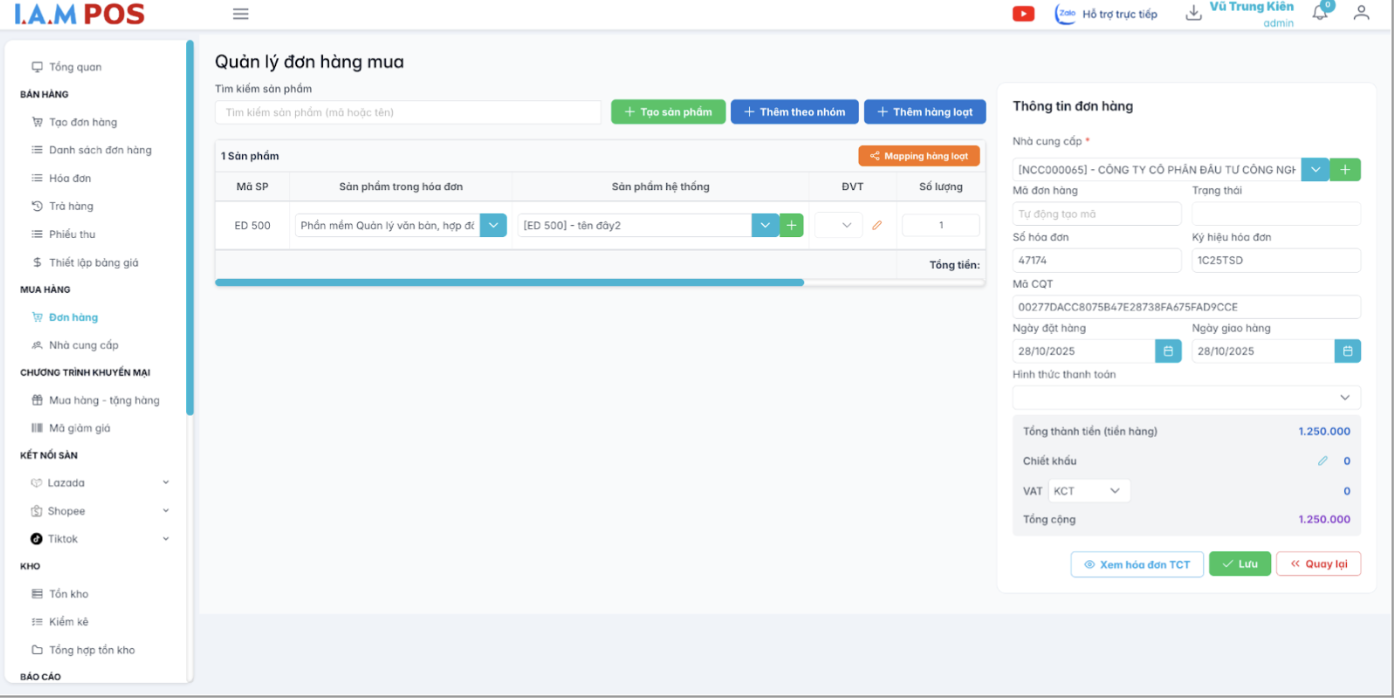
Task: Click the horizontal scrollbar under product table
Action: pyautogui.click(x=509, y=283)
